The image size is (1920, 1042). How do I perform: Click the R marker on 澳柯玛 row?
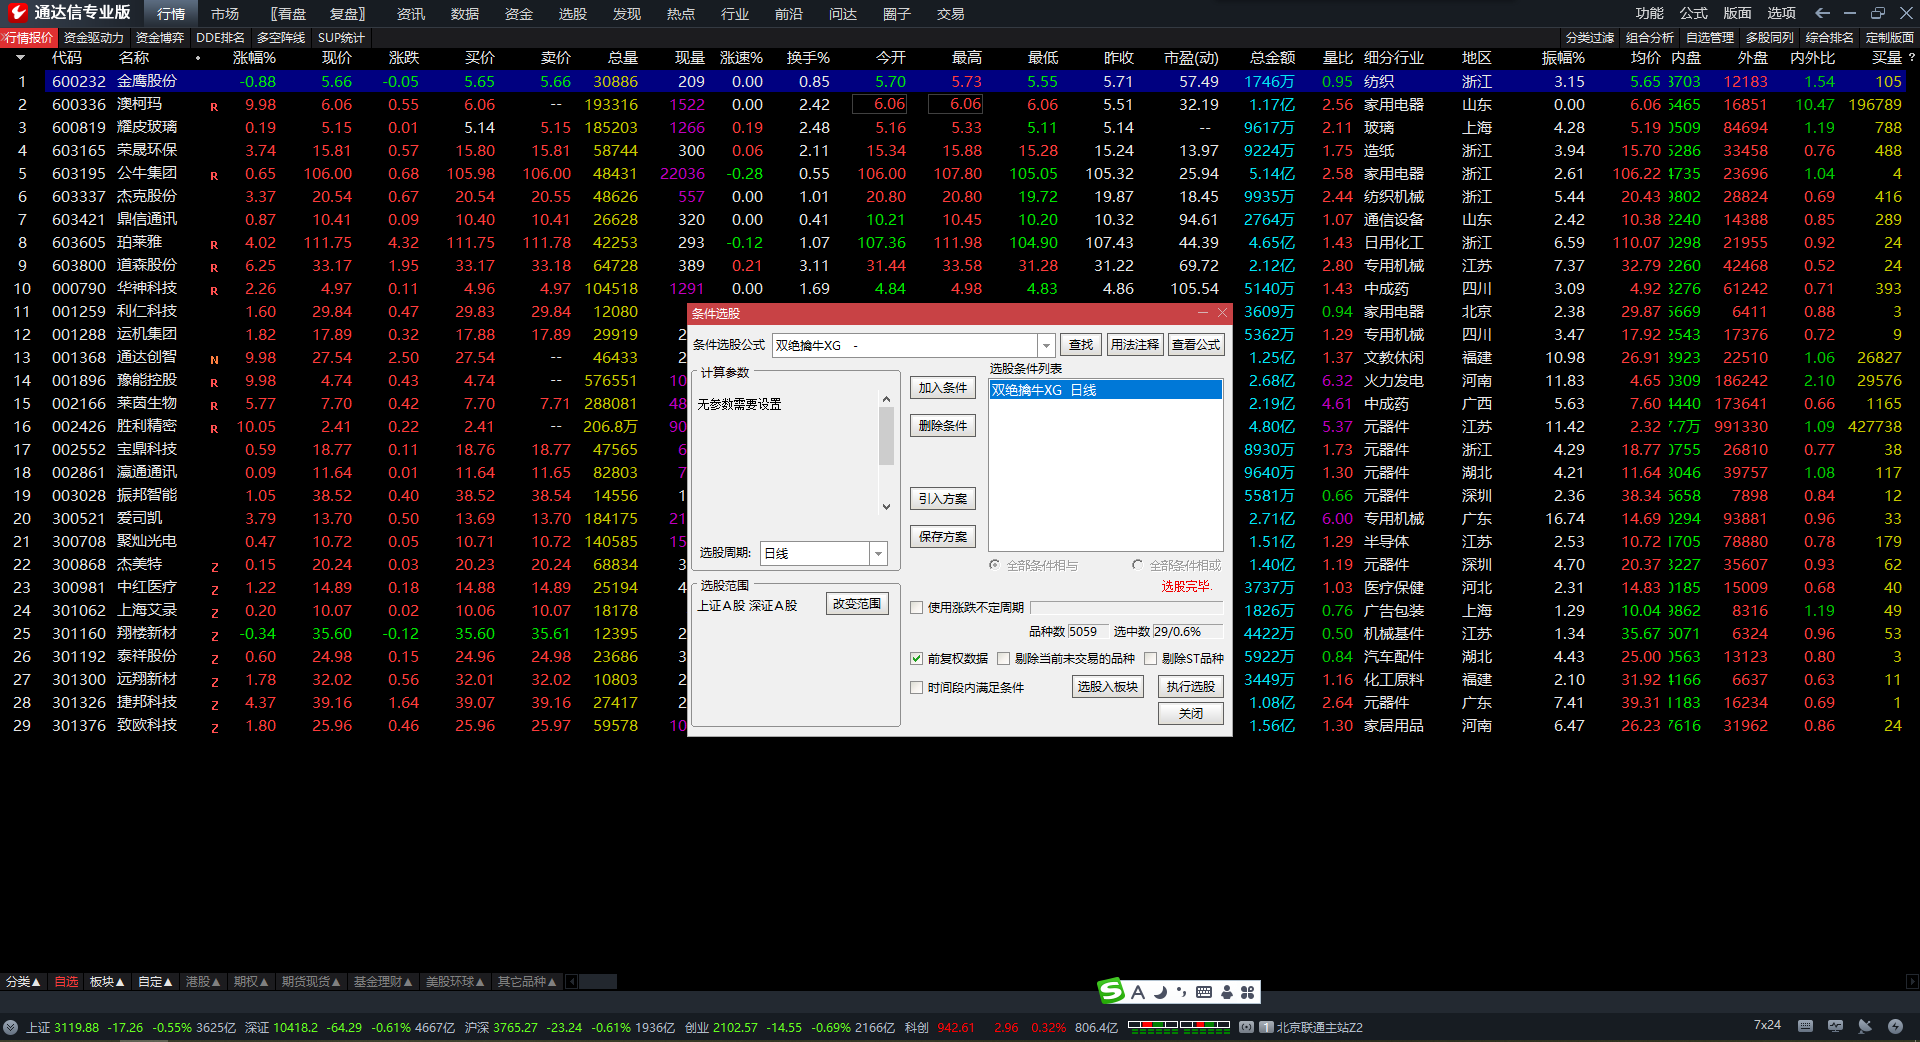coord(214,107)
